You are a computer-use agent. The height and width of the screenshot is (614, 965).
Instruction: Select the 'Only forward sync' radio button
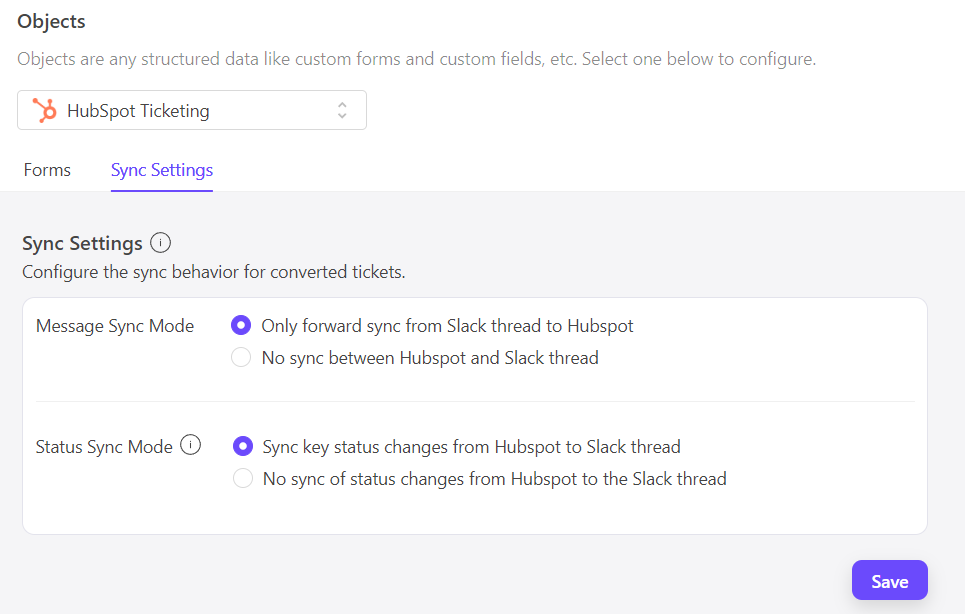(240, 326)
